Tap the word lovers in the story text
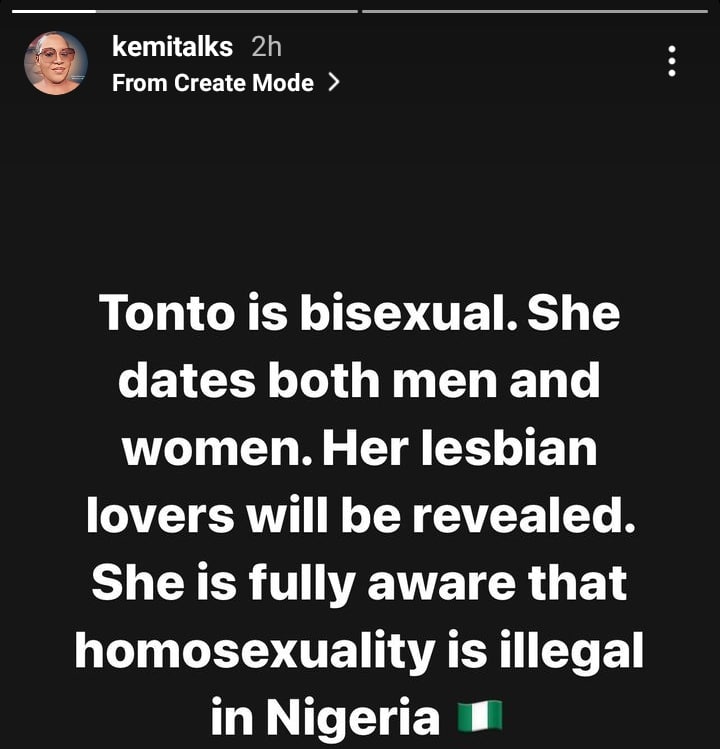The height and width of the screenshot is (749, 720). pyautogui.click(x=160, y=516)
